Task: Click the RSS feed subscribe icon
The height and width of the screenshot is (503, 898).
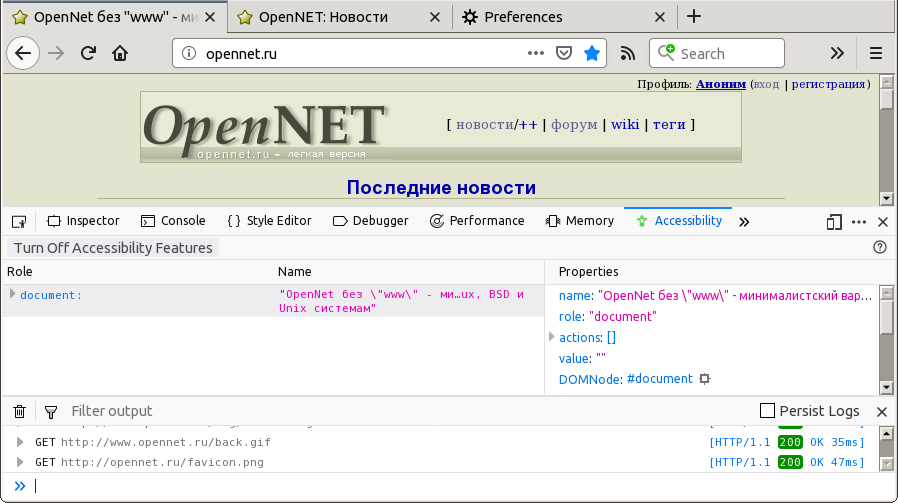Action: [628, 54]
